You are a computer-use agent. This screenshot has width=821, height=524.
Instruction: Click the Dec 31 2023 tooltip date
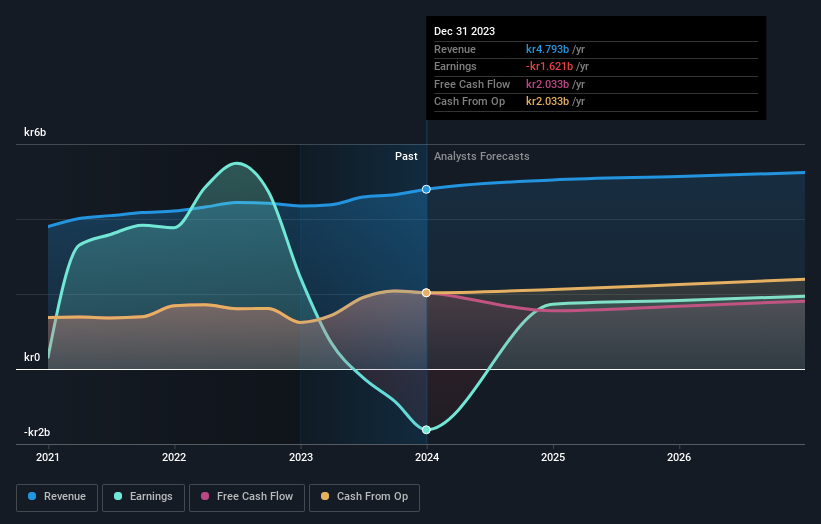click(x=464, y=31)
